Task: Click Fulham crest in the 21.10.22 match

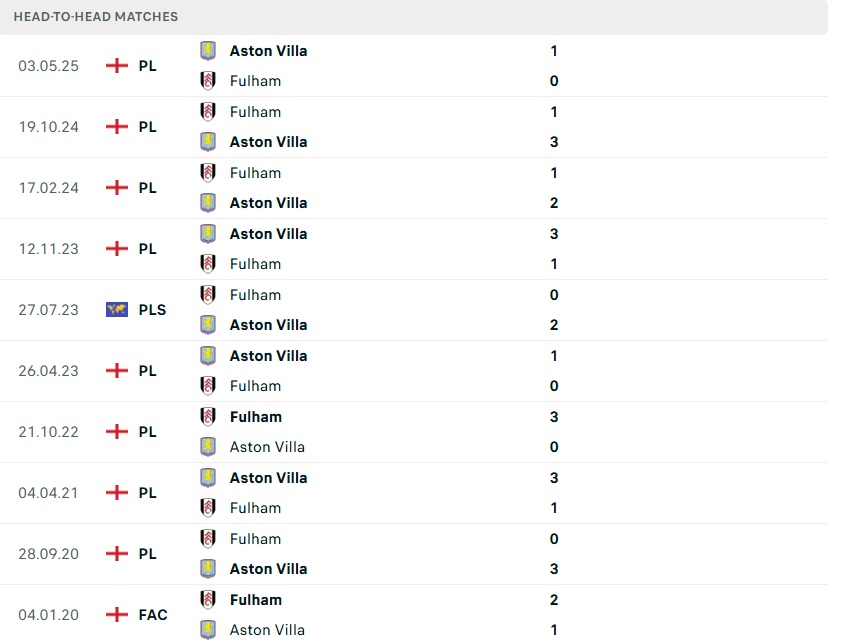Action: (x=208, y=416)
